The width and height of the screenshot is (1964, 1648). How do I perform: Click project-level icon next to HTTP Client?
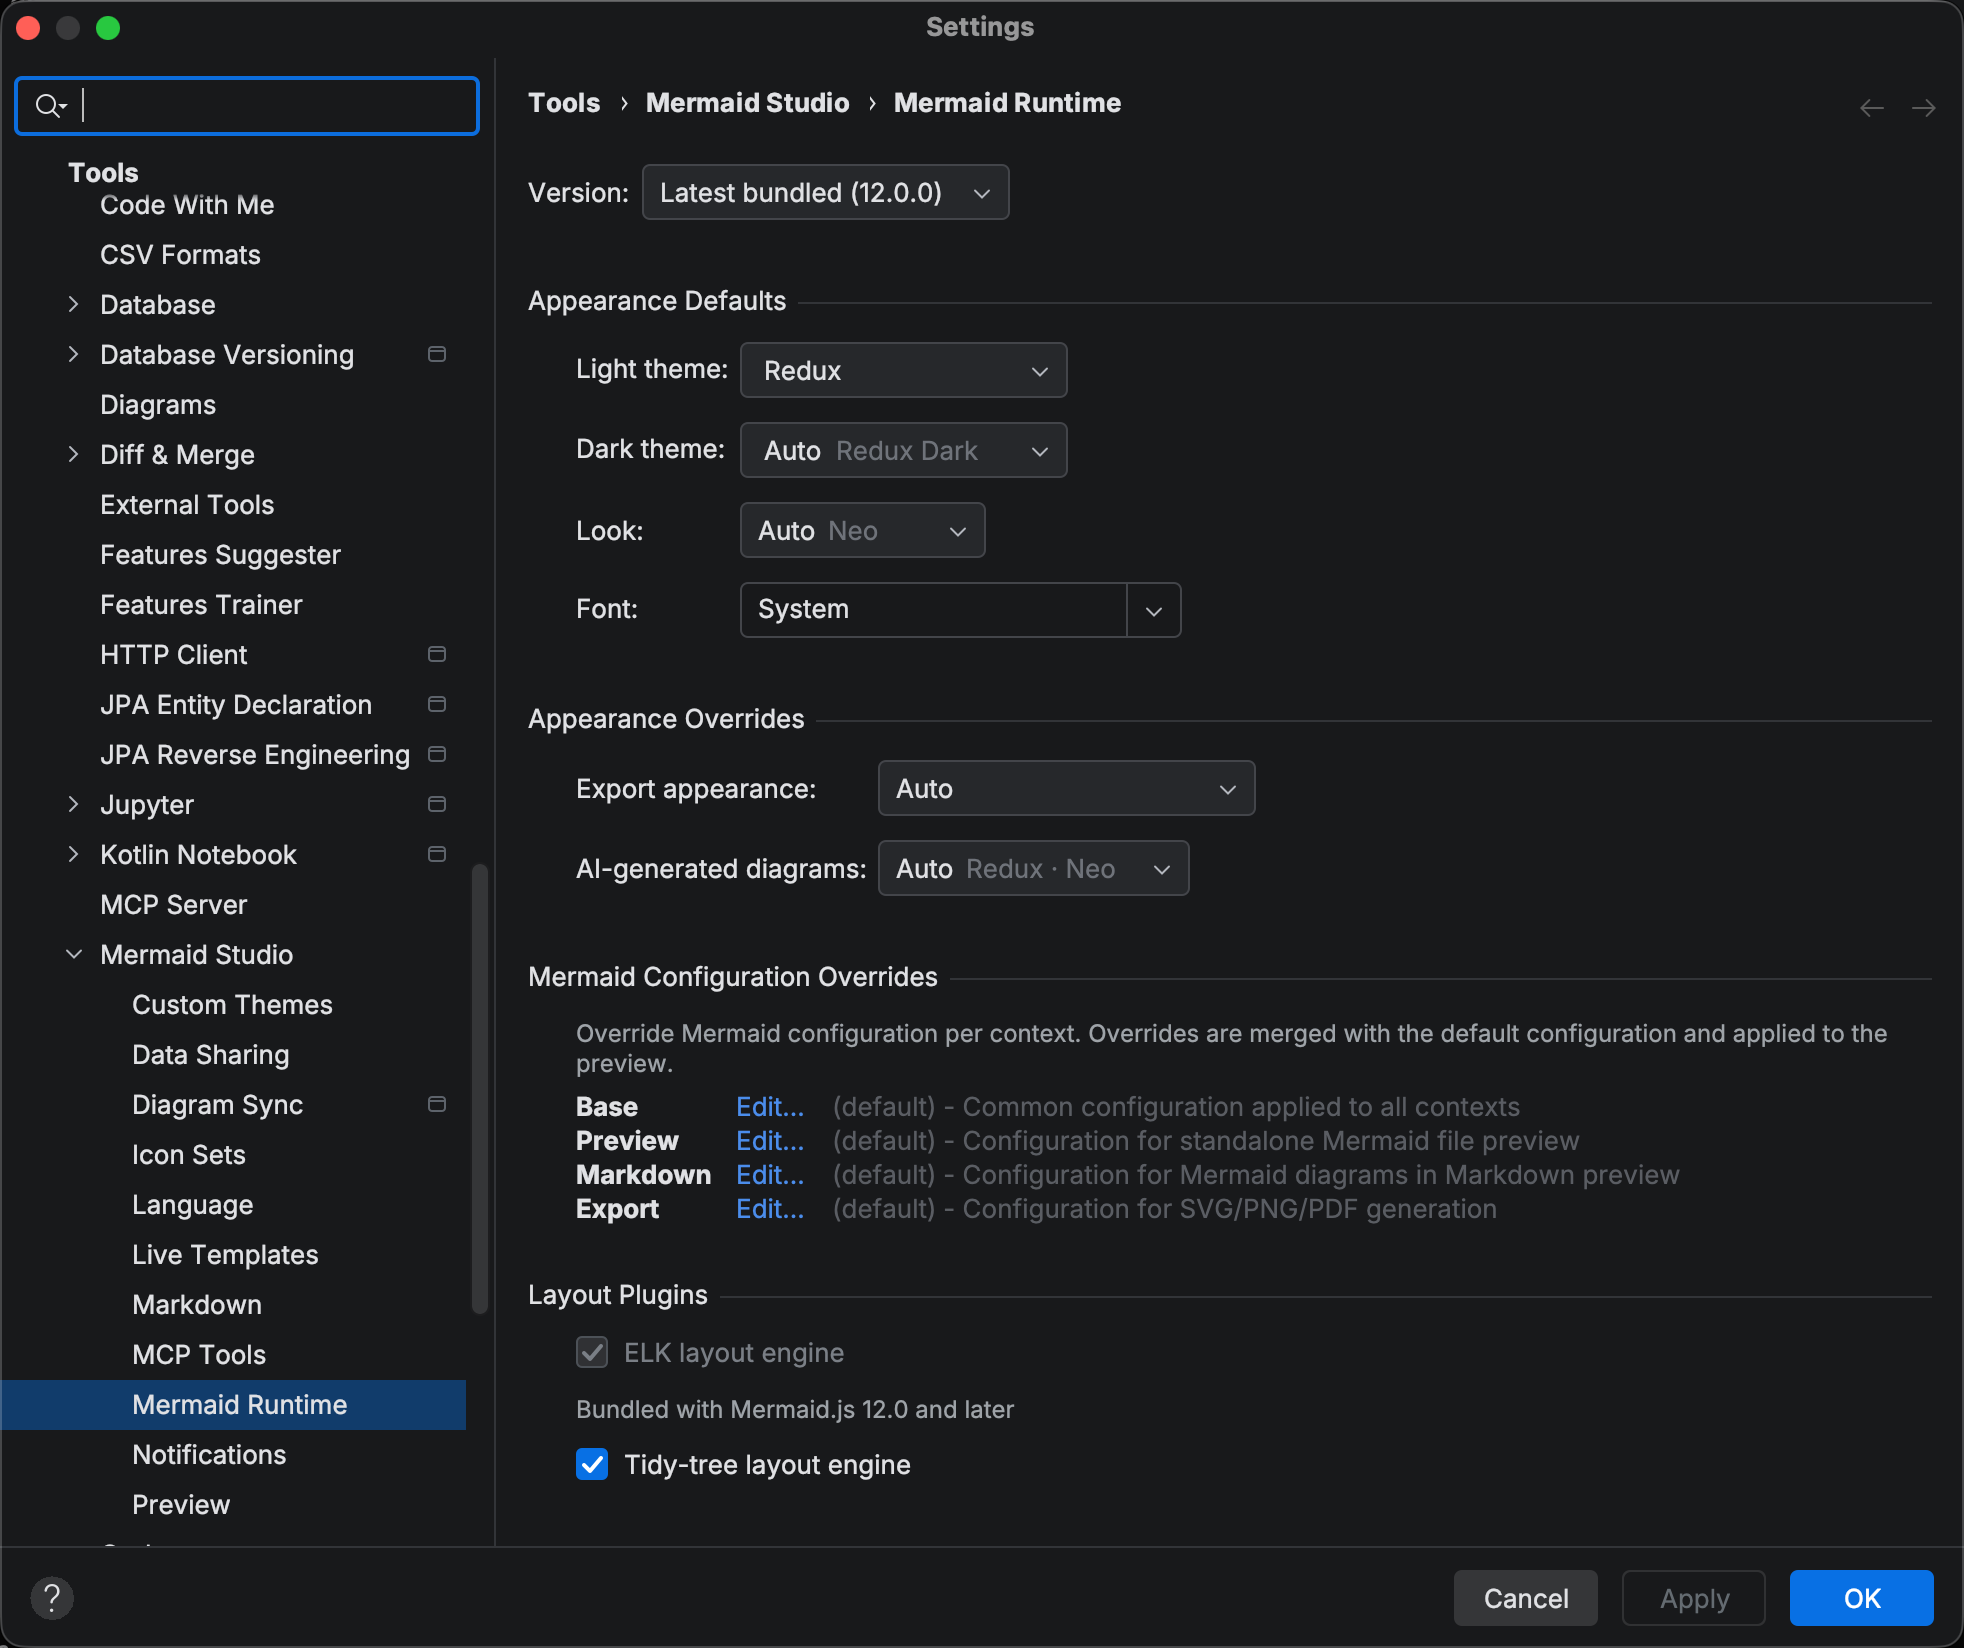point(437,654)
